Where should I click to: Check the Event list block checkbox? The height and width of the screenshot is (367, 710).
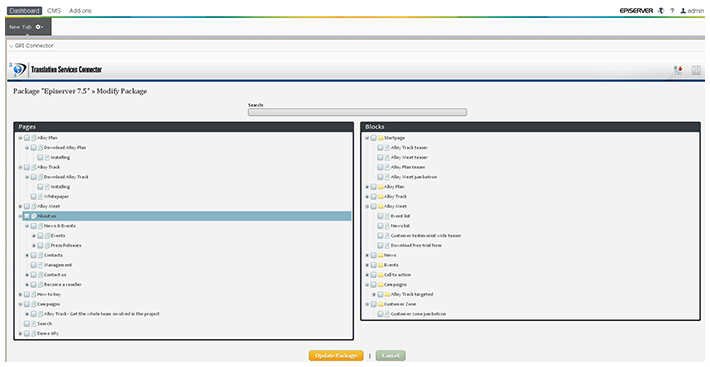pos(380,216)
